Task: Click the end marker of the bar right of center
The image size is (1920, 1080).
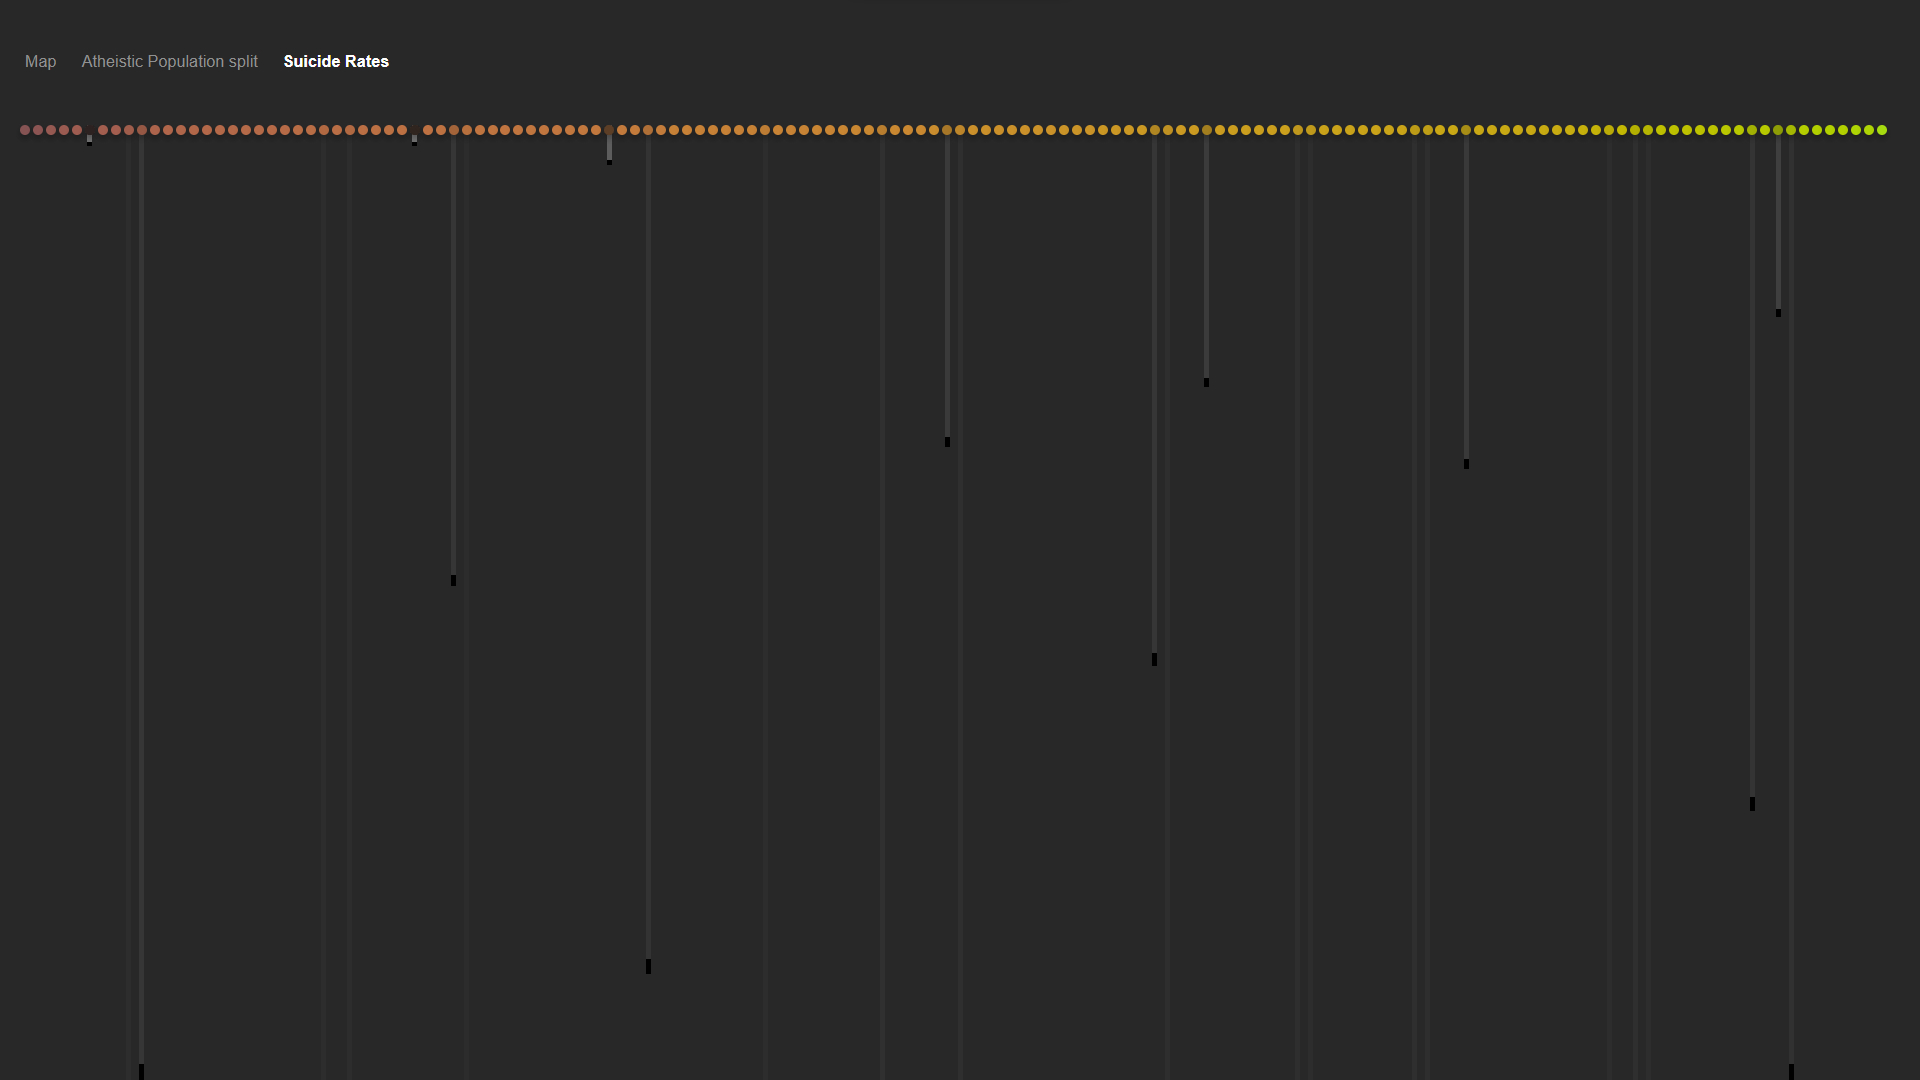Action: coord(1154,659)
